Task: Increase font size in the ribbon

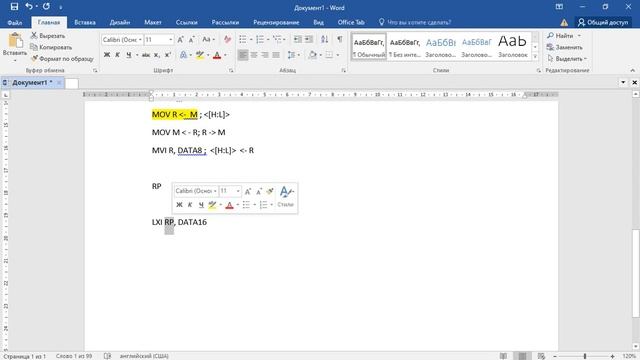Action: coord(180,40)
